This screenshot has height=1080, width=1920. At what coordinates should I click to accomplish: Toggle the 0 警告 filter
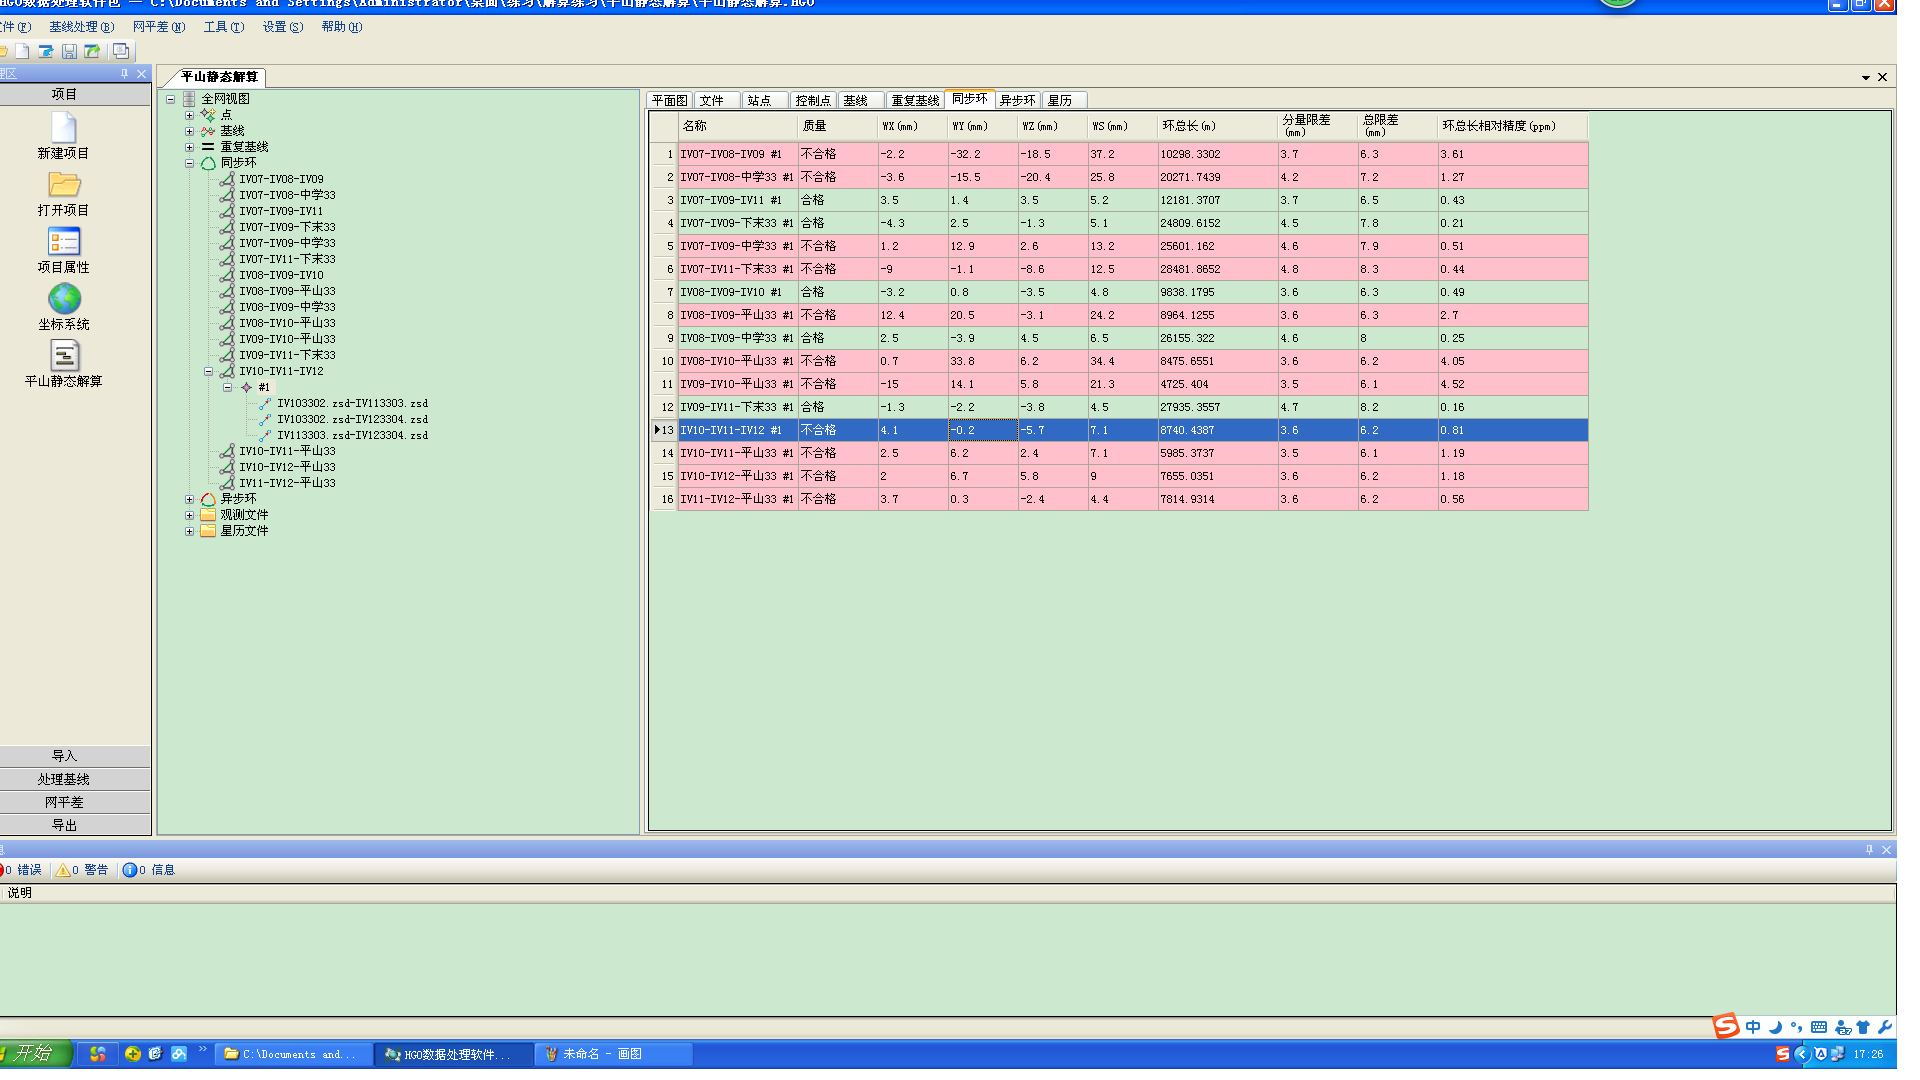coord(82,870)
